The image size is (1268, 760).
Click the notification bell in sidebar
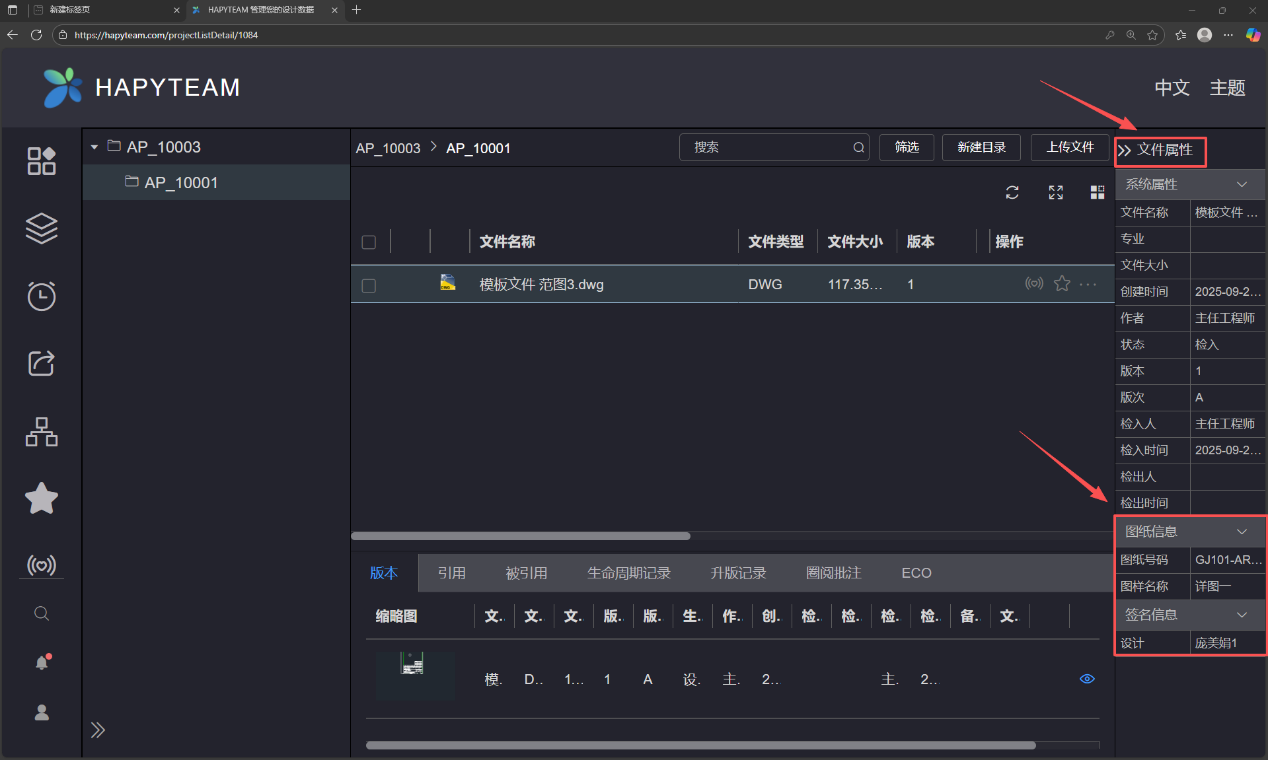tap(42, 662)
